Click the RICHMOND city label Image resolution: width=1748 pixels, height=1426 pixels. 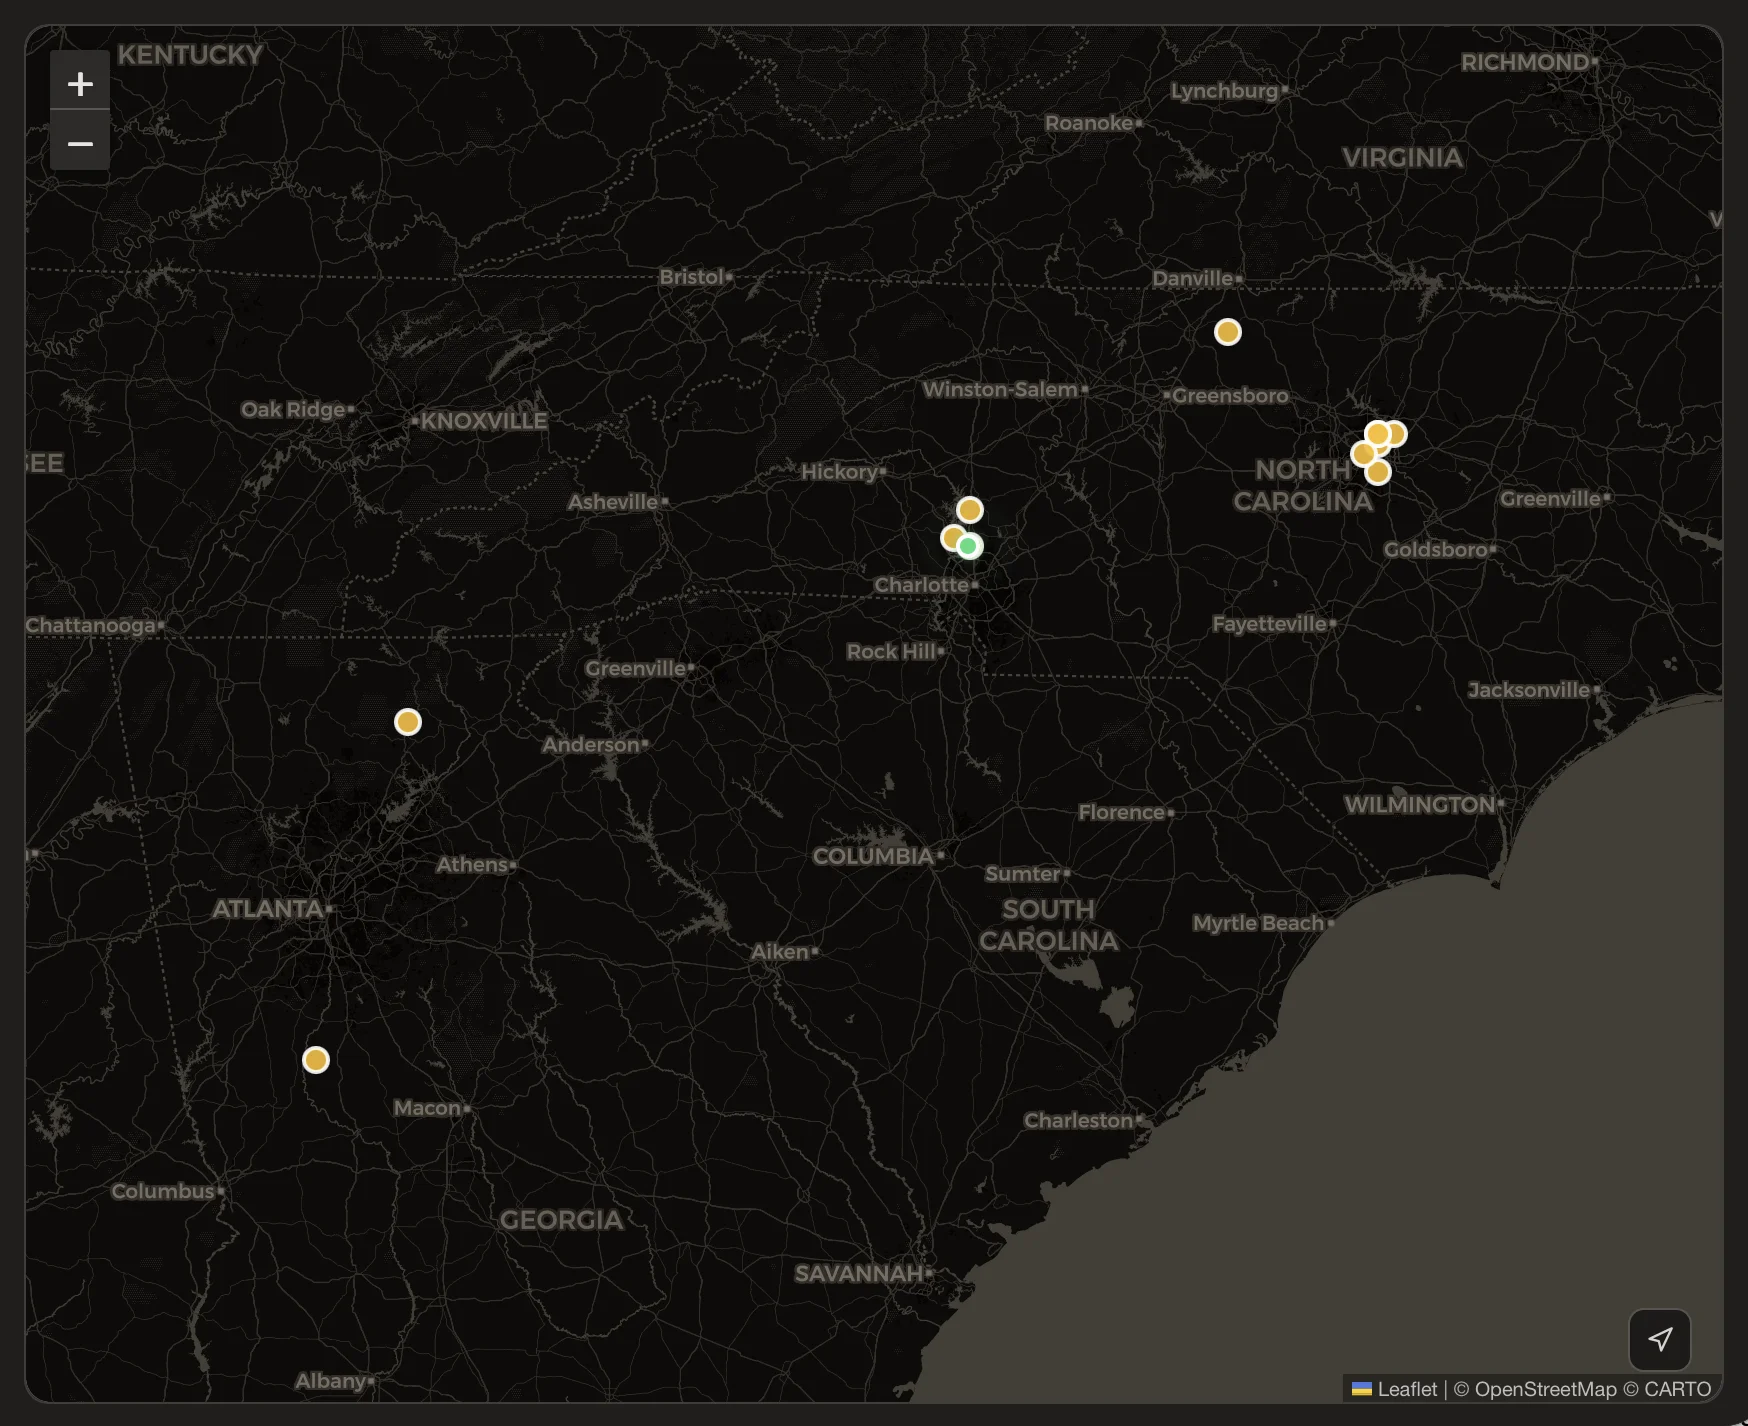pyautogui.click(x=1525, y=62)
